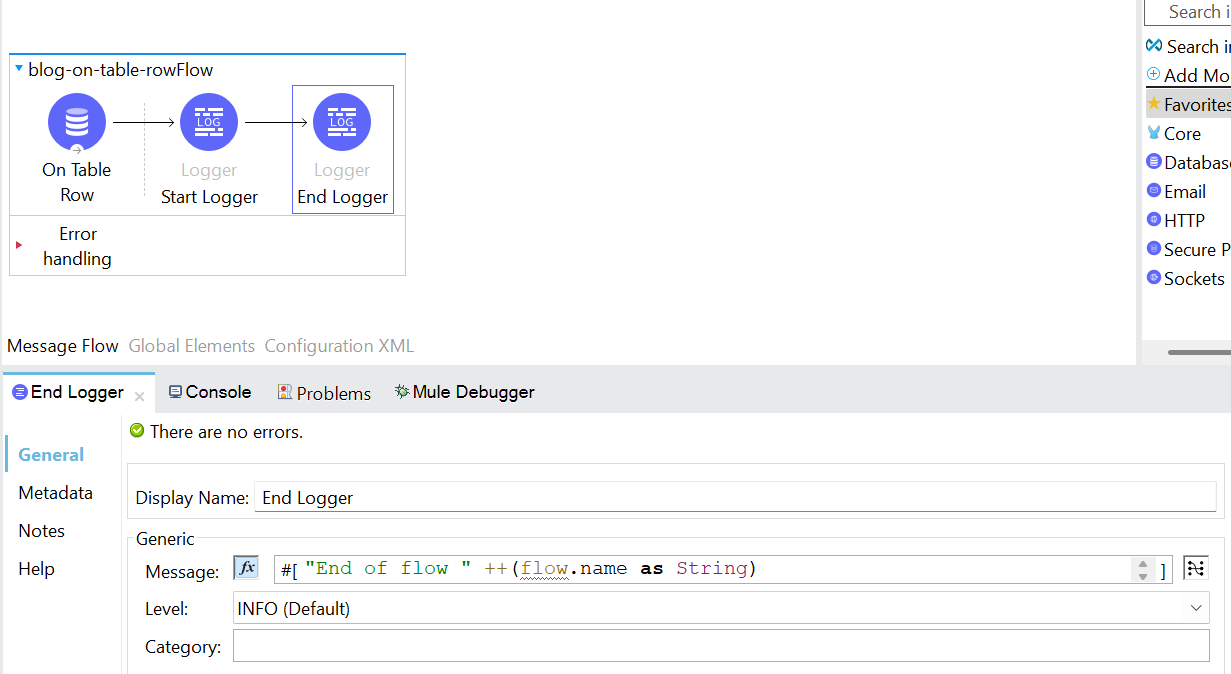This screenshot has width=1231, height=674.
Task: Click the Start Logger component icon
Action: (x=209, y=122)
